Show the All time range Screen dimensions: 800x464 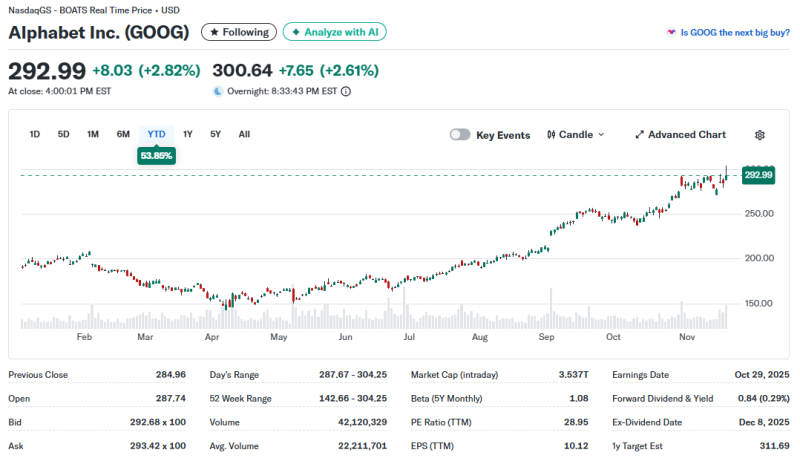[244, 134]
